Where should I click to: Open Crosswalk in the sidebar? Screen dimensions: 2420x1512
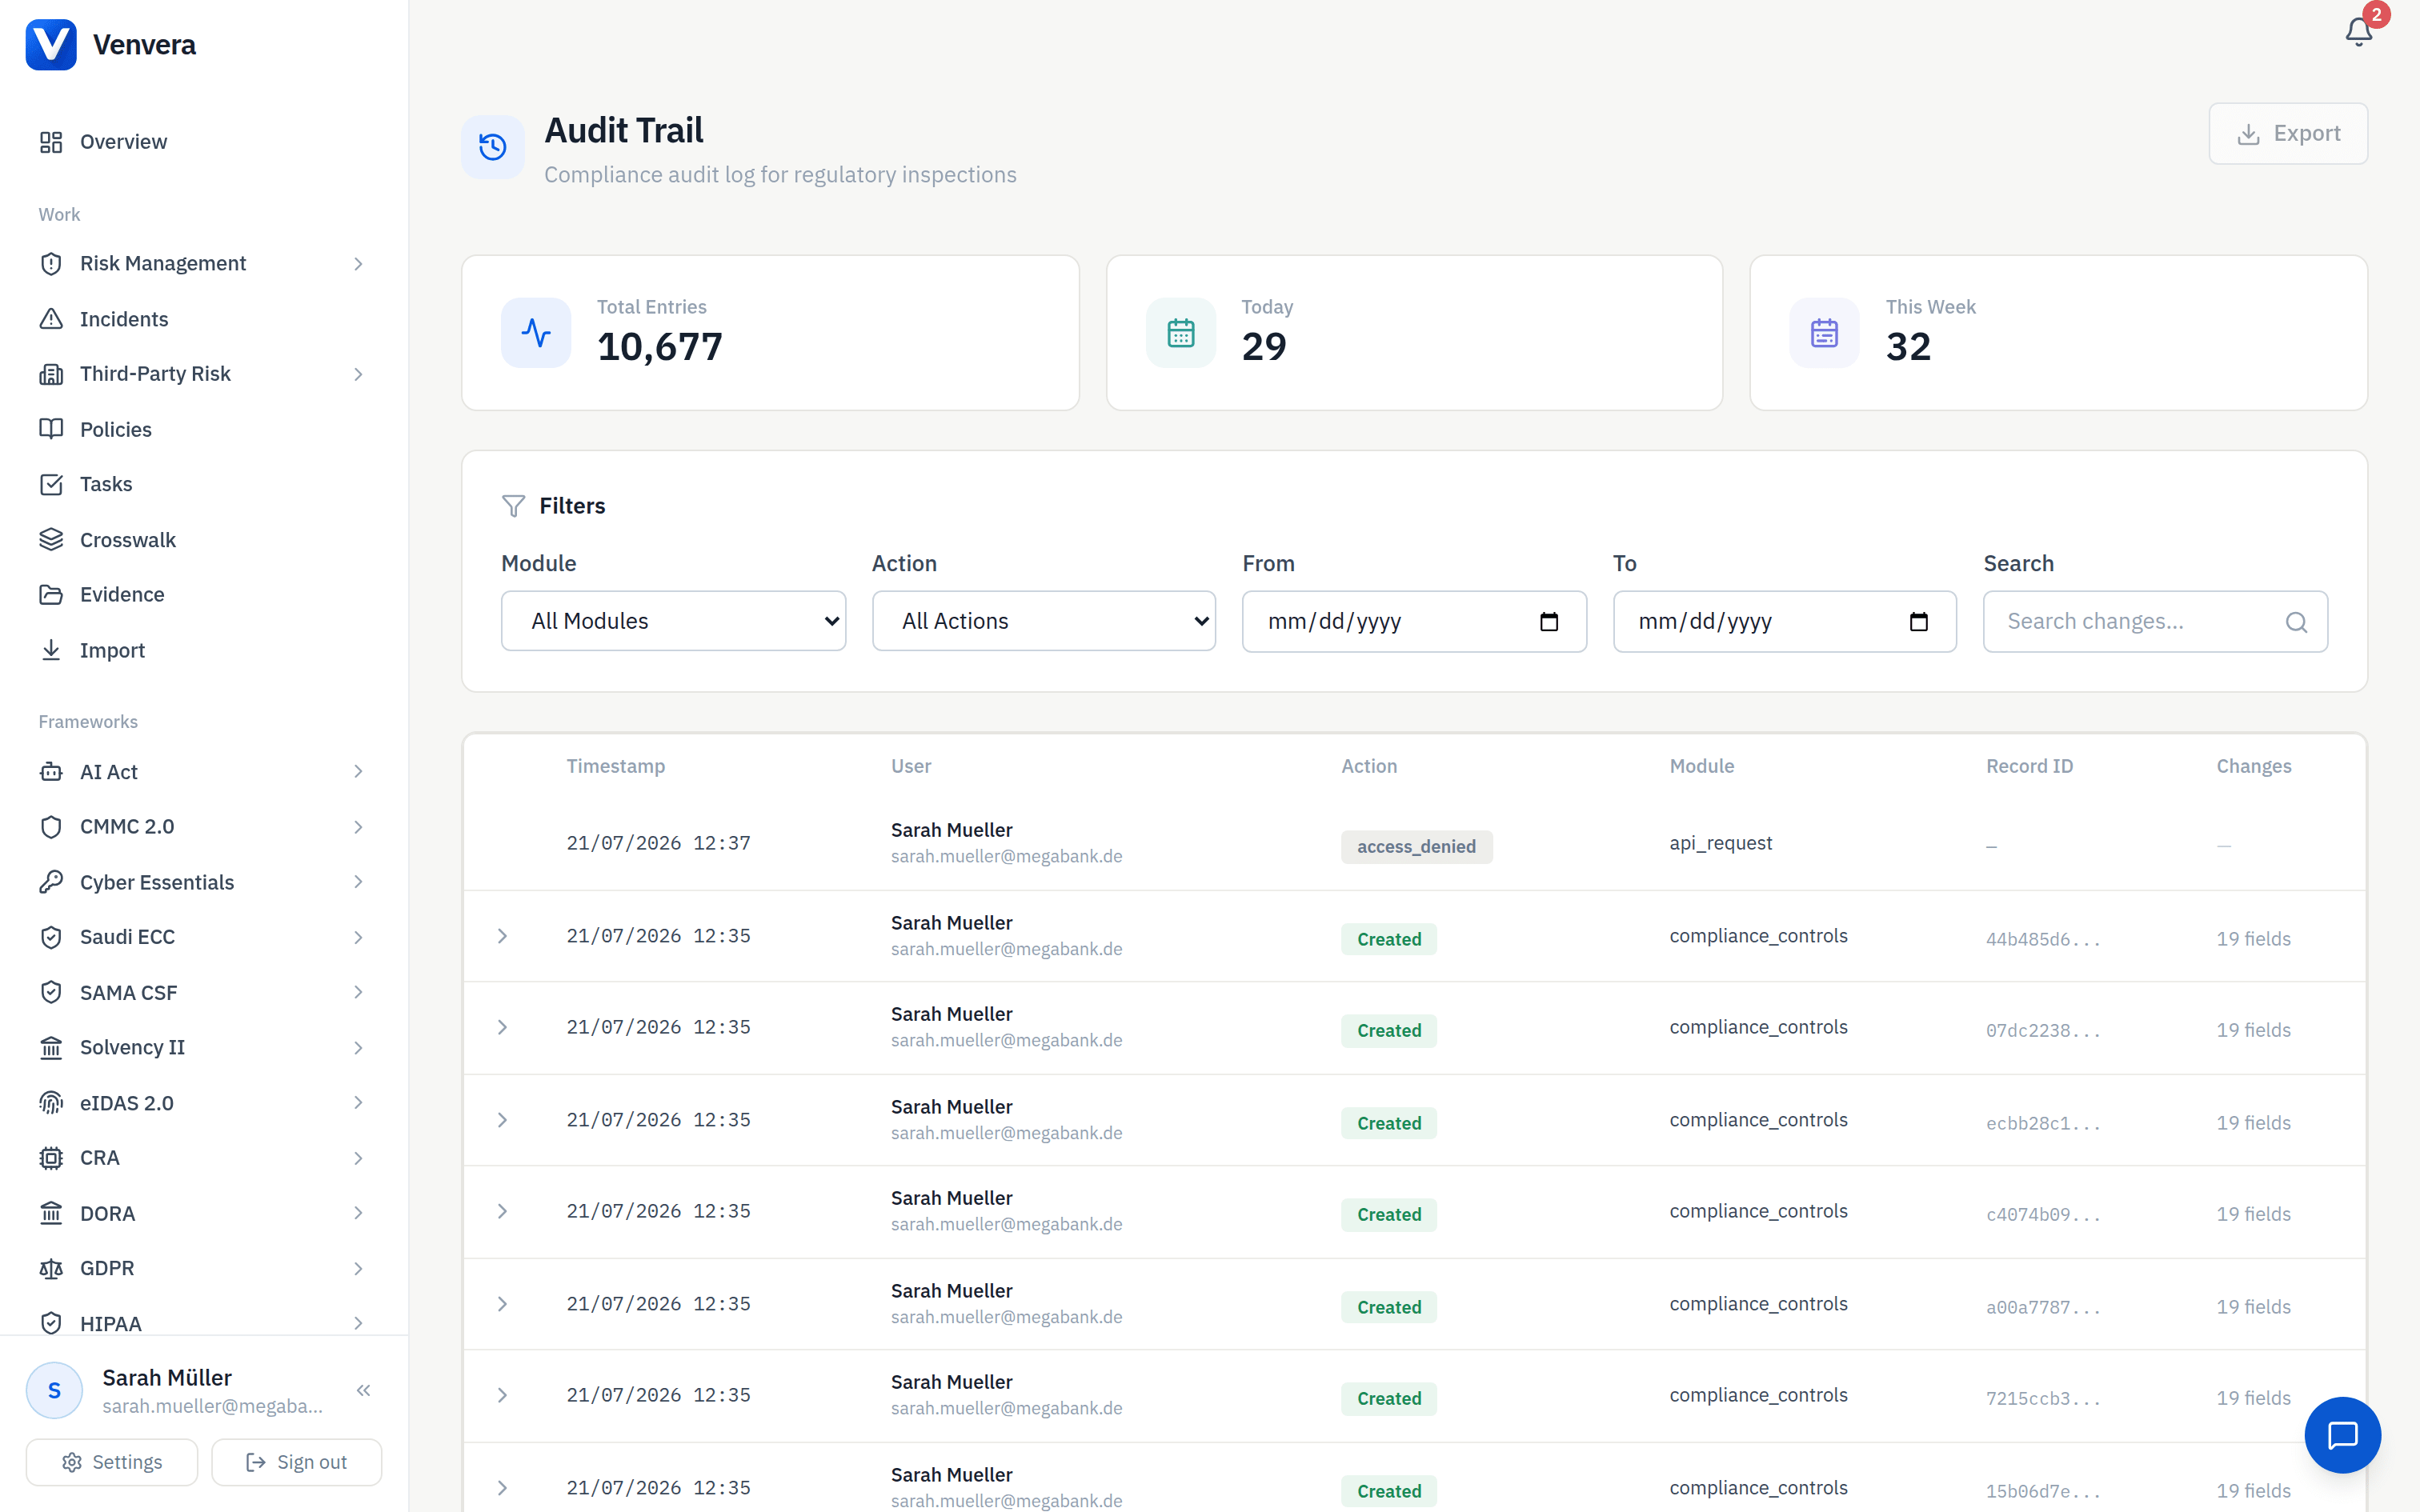pos(203,540)
